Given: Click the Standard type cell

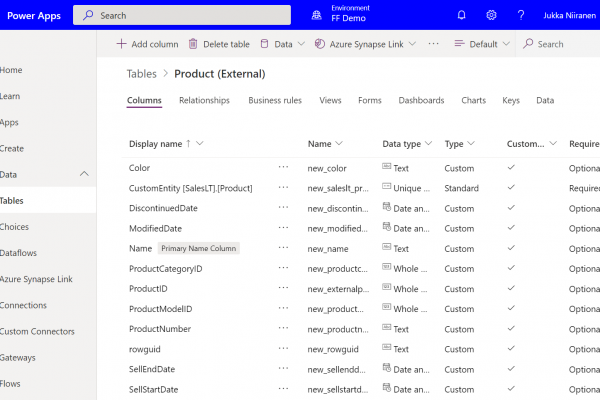Looking at the screenshot, I should pos(461,188).
